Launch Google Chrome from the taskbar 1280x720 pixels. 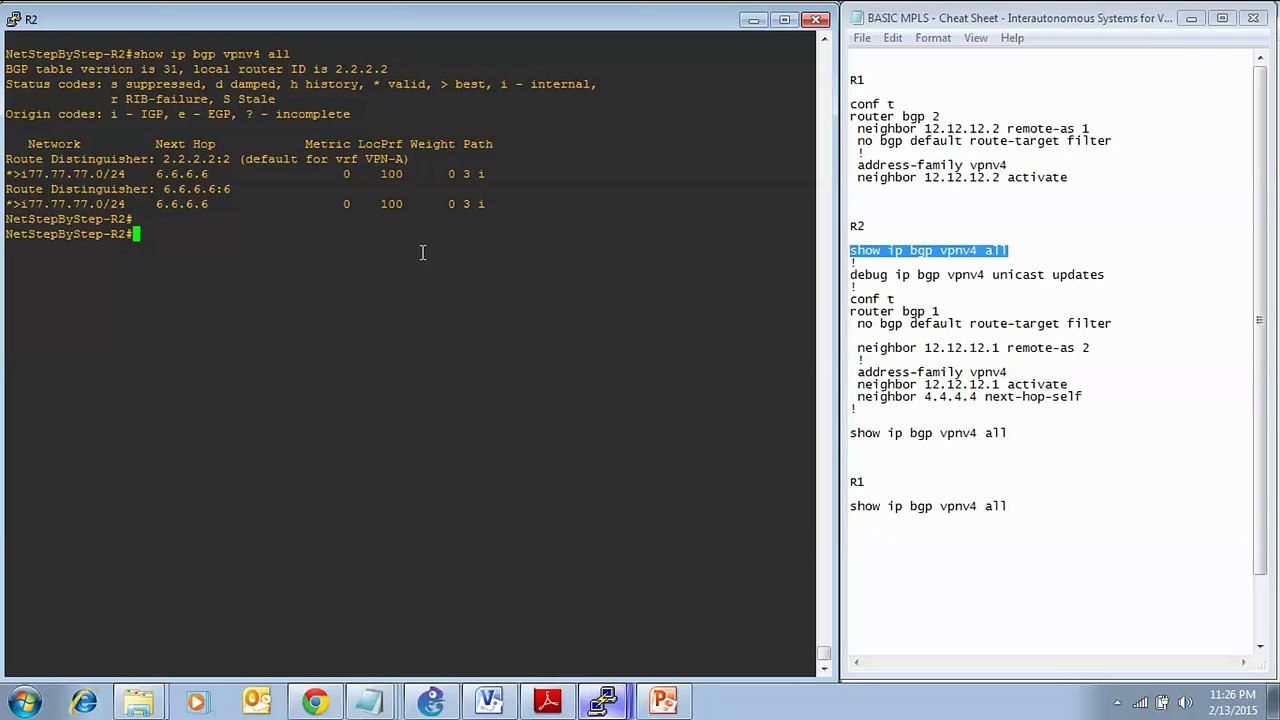coord(314,701)
